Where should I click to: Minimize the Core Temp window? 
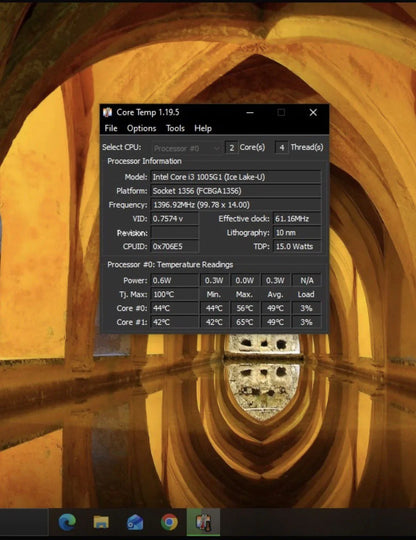tap(250, 112)
